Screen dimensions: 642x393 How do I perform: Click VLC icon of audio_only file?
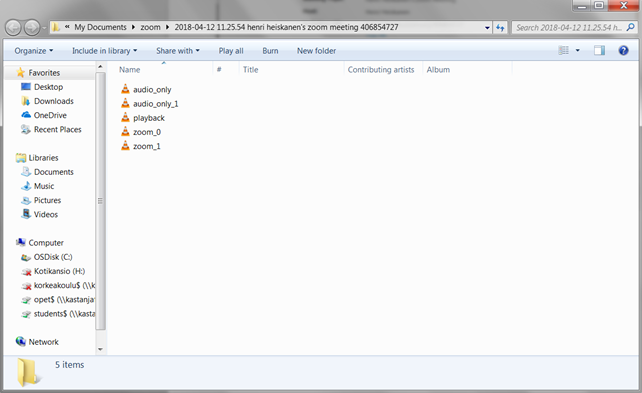coord(125,89)
